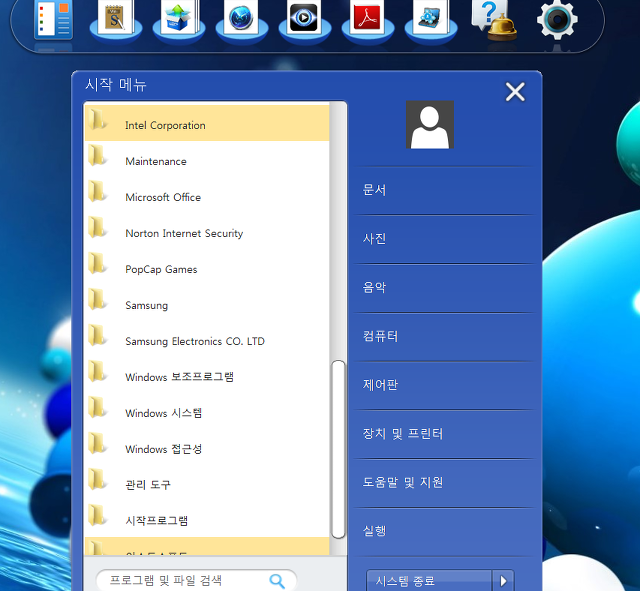Viewport: 640px width, 591px height.
Task: Expand Intel Corporation folder label
Action: click(x=165, y=125)
